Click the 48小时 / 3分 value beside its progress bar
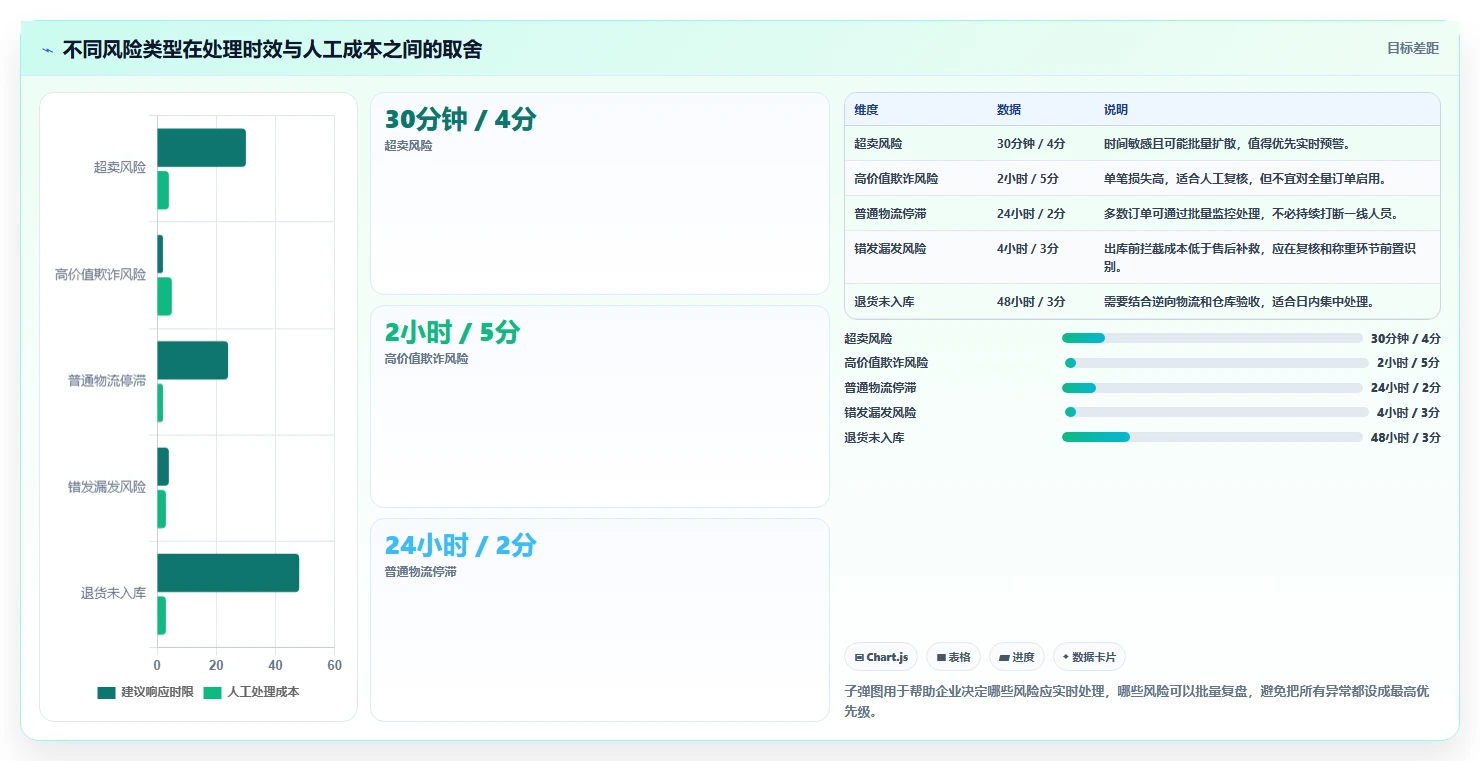 tap(1405, 438)
